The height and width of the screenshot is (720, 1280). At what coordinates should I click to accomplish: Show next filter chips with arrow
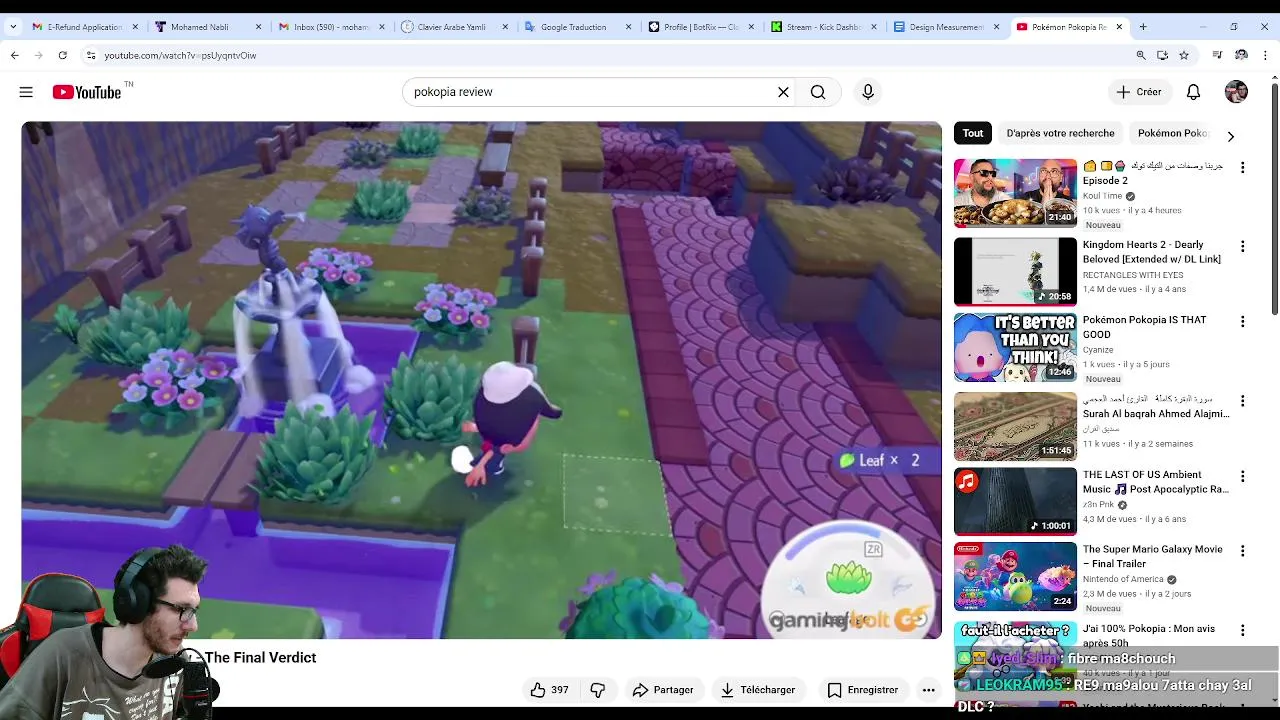1230,136
